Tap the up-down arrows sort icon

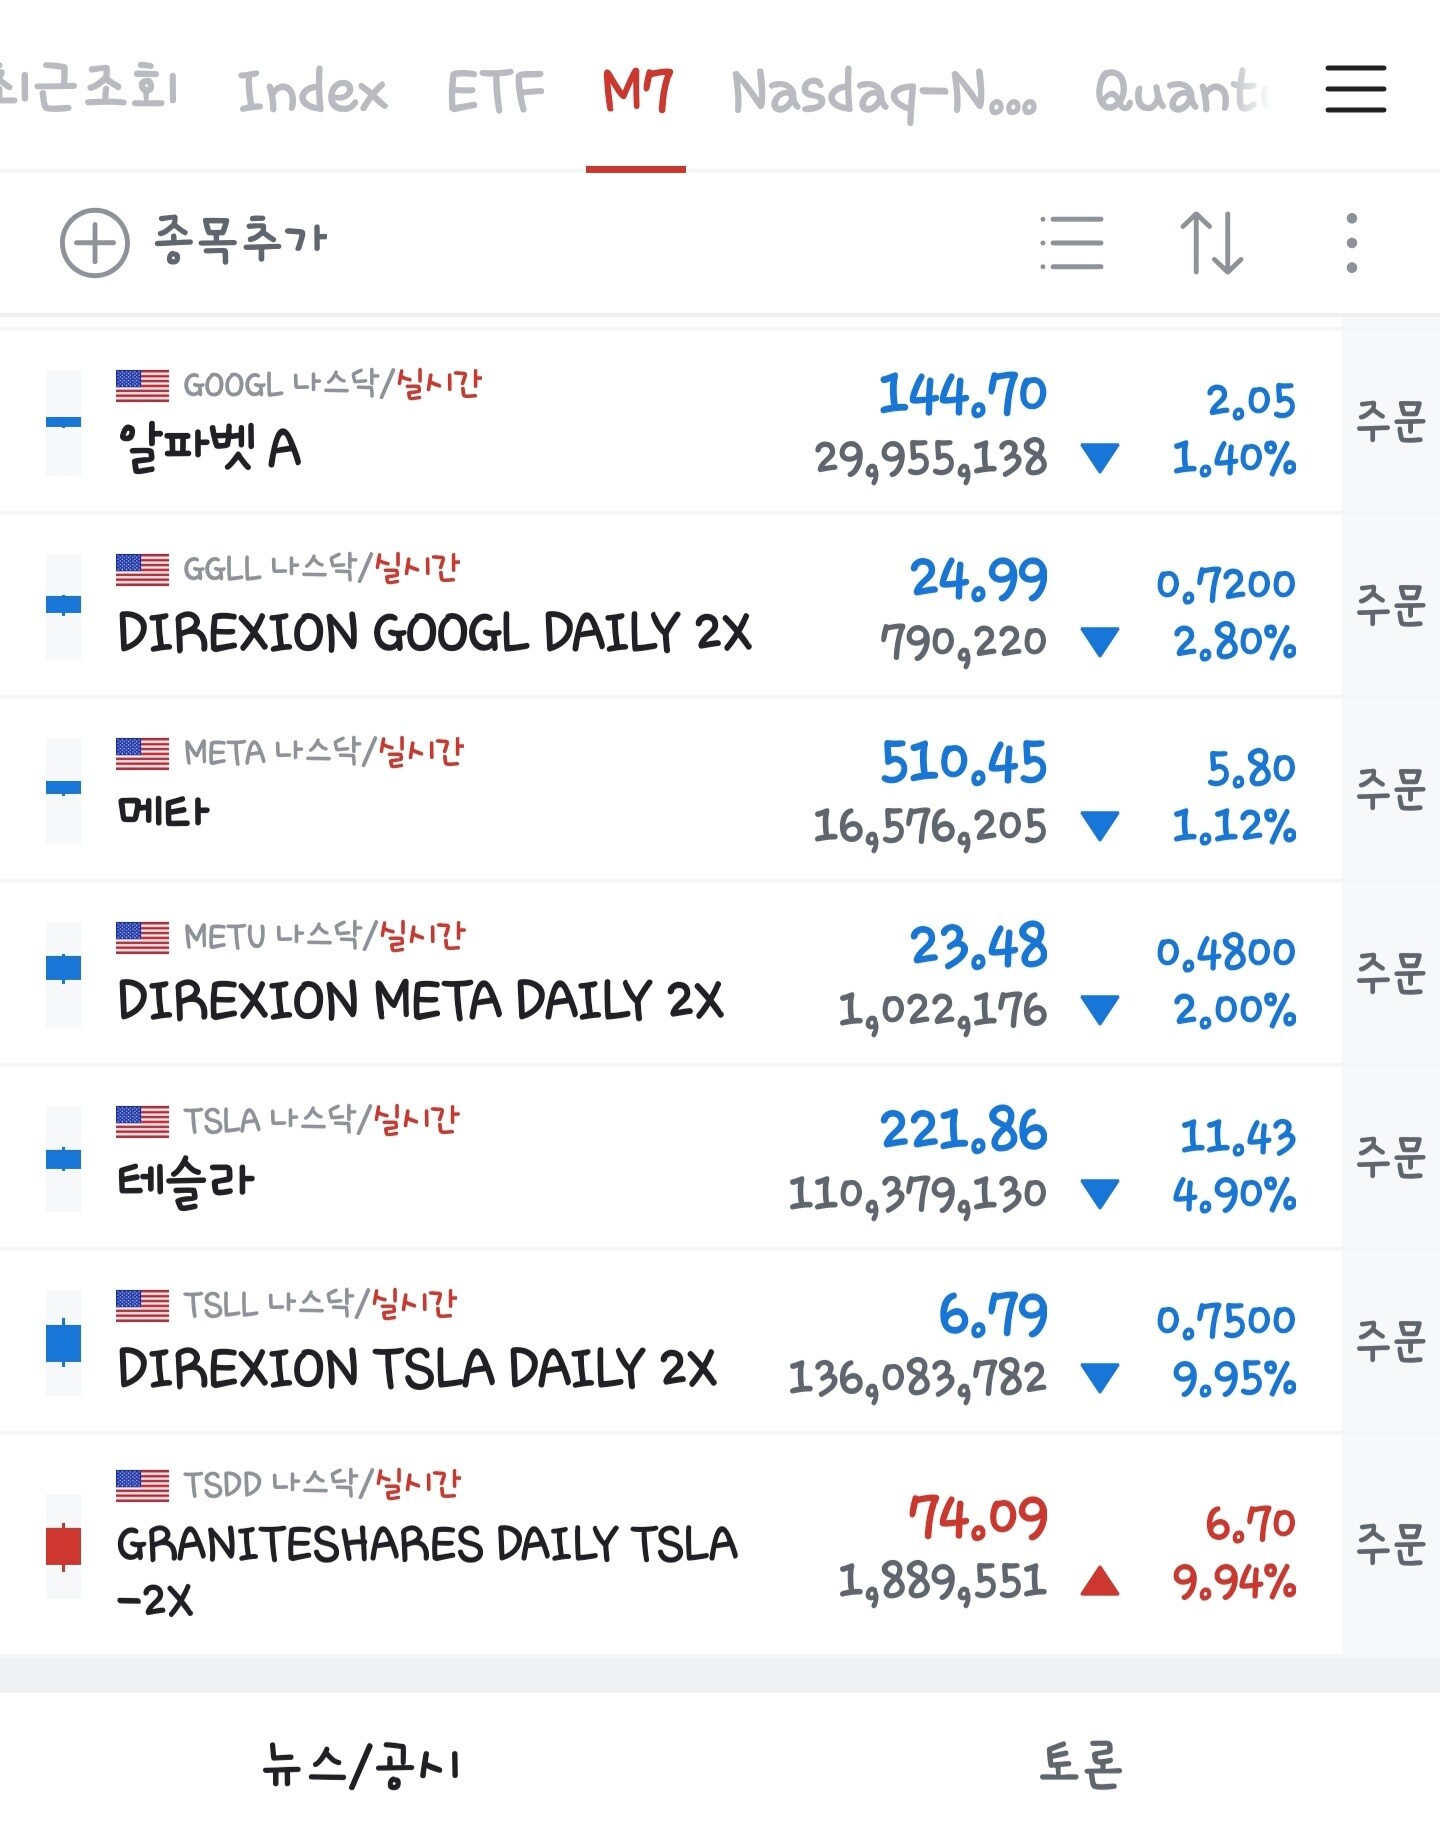pyautogui.click(x=1211, y=242)
